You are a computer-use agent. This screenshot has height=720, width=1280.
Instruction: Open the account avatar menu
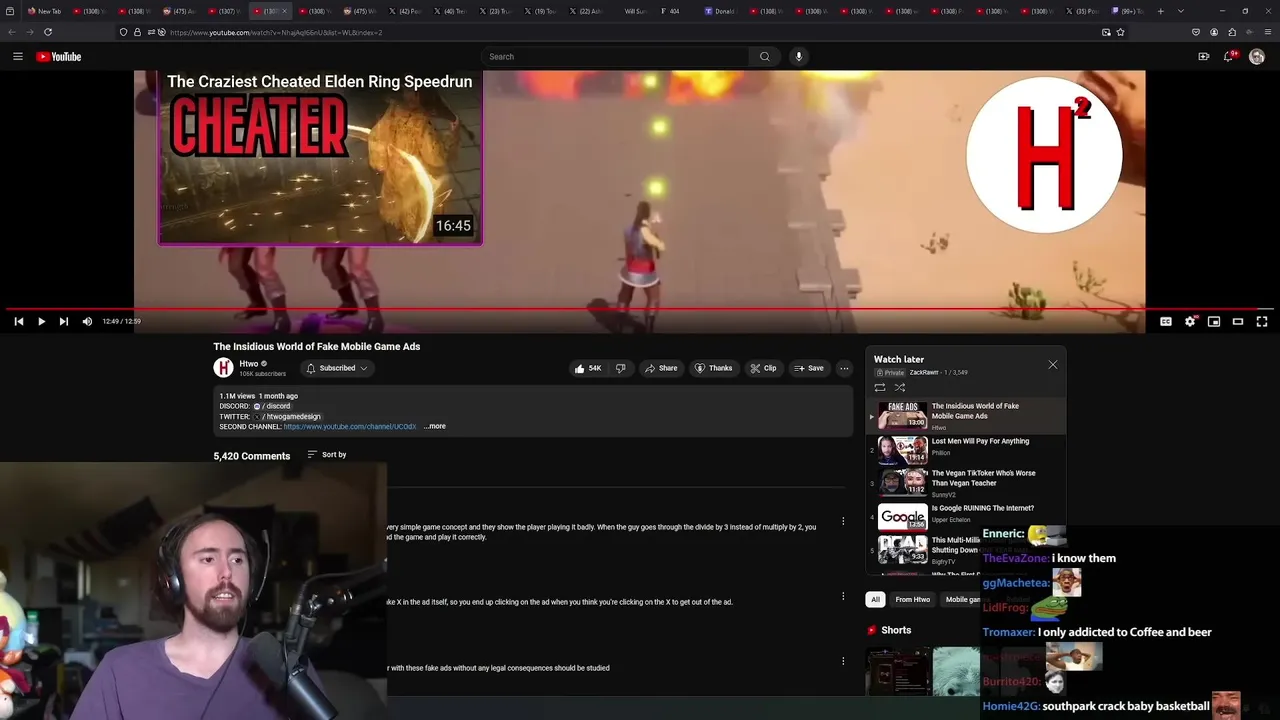pos(1257,57)
